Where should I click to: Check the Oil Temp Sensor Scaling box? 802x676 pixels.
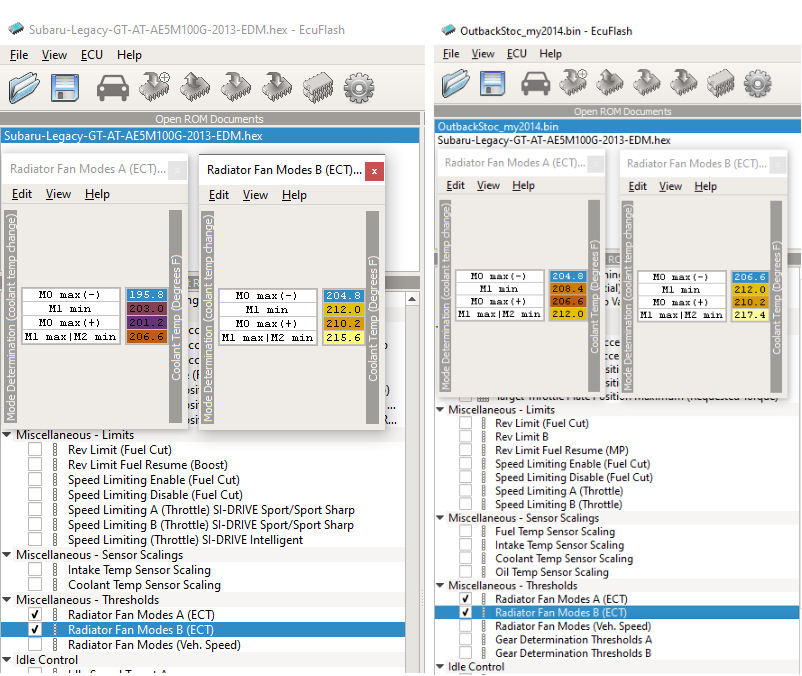[x=465, y=572]
